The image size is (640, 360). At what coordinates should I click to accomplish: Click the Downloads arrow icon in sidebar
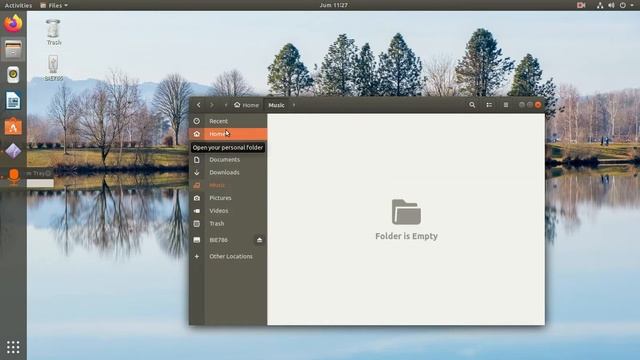tap(197, 173)
